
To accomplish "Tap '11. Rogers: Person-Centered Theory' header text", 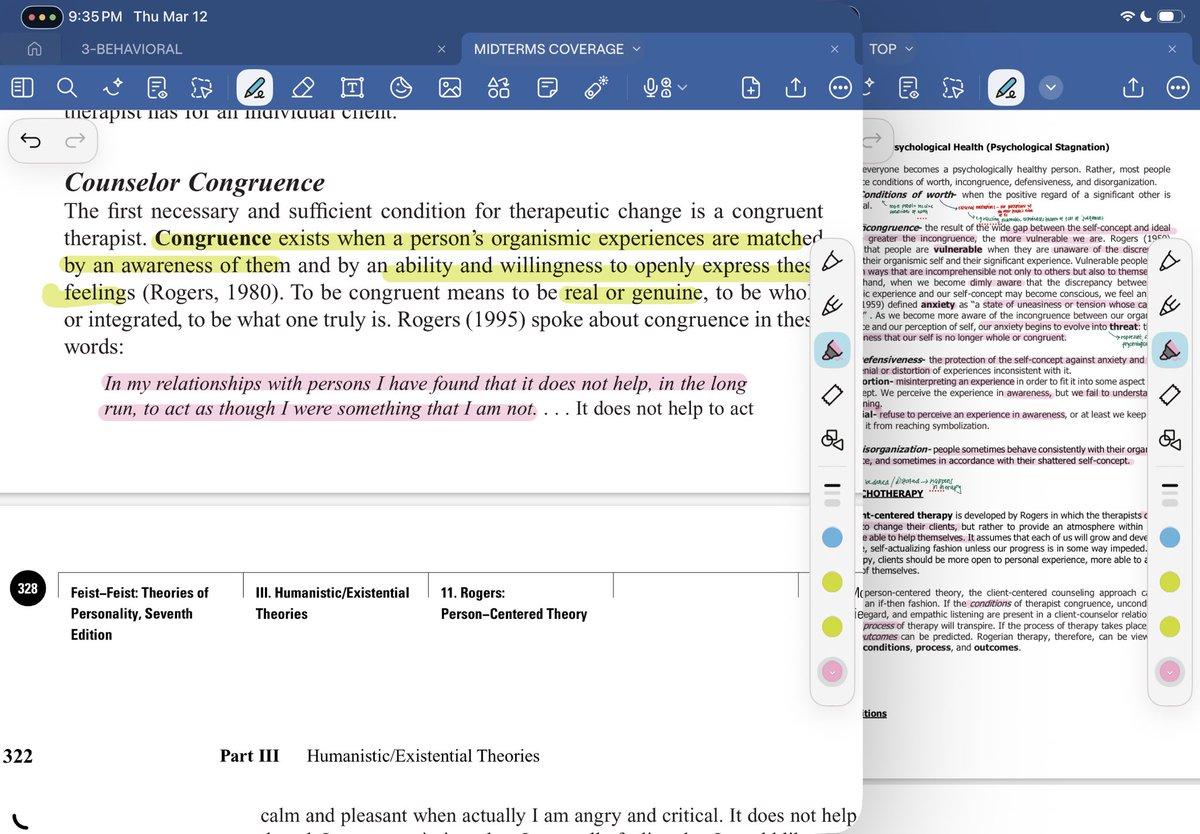I will coord(514,603).
